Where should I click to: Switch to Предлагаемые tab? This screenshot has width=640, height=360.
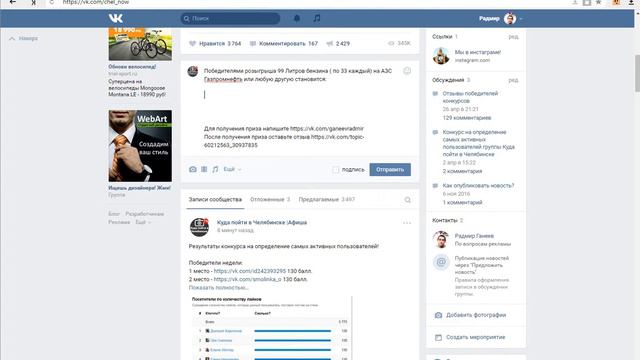[327, 200]
